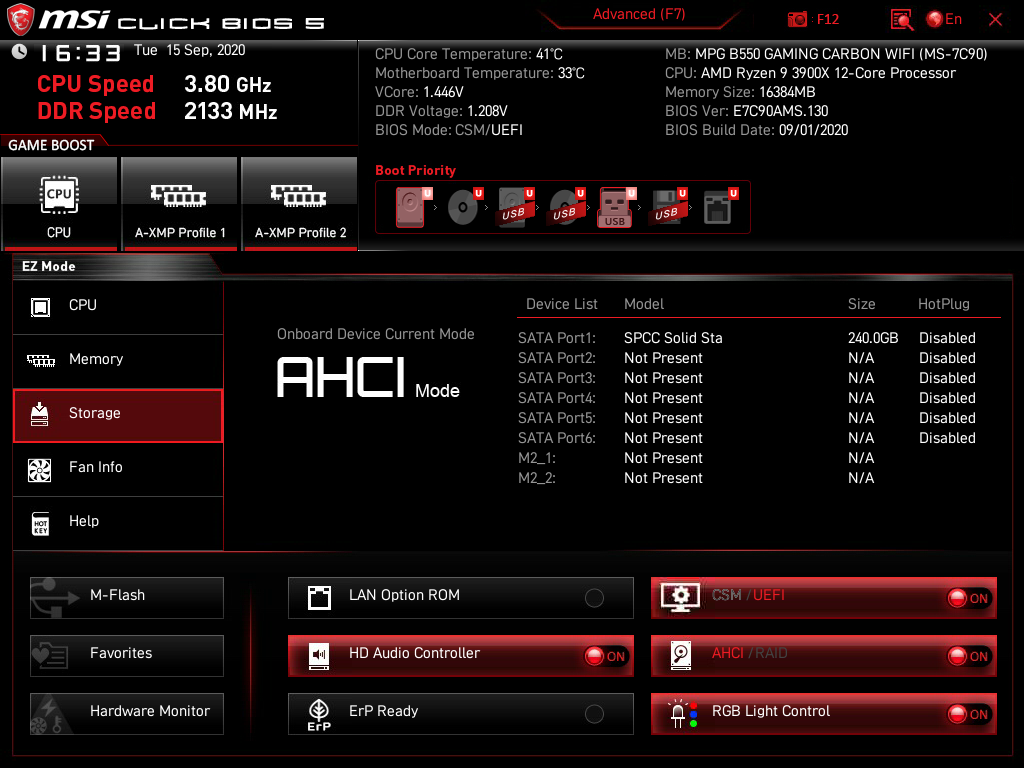Click the Memory stick sidebar icon
1024x768 pixels.
40,360
